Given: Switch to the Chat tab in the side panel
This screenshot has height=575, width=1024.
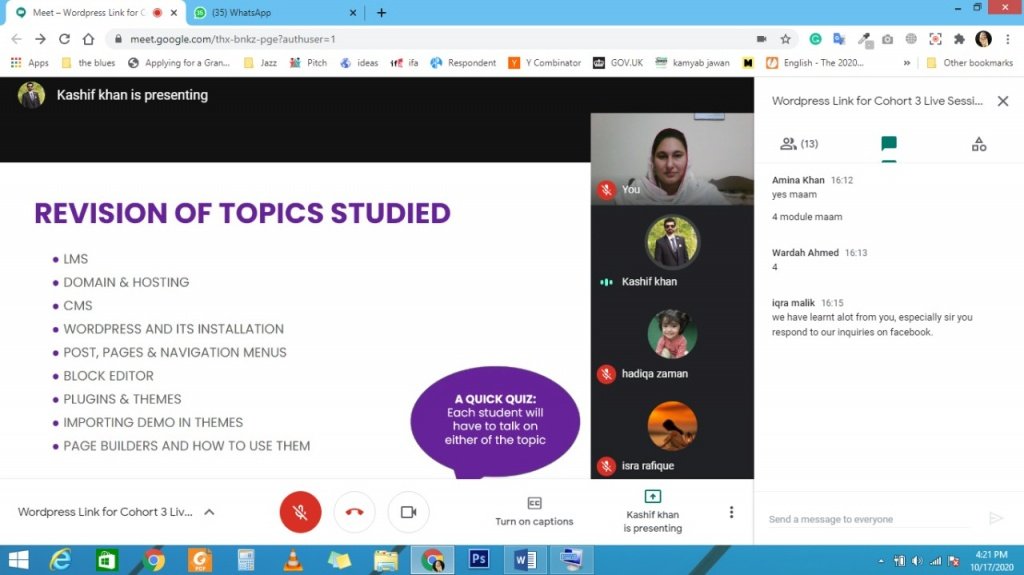Looking at the screenshot, I should tap(889, 144).
